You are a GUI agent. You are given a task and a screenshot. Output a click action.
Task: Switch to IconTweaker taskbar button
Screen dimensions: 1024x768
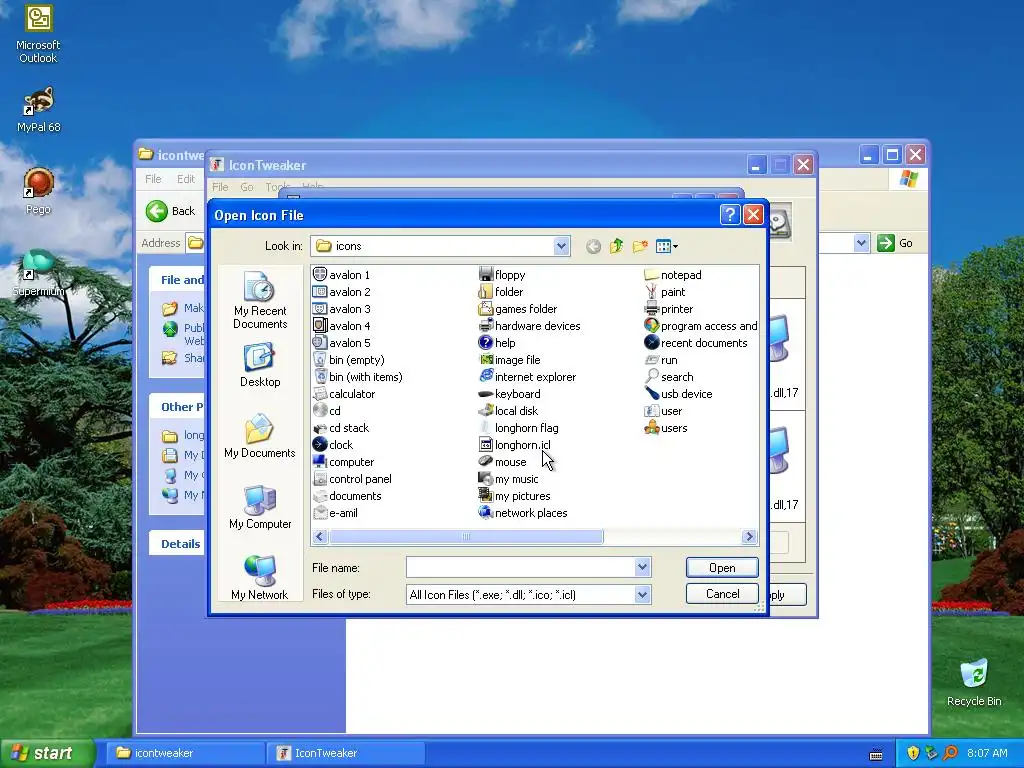coord(347,753)
